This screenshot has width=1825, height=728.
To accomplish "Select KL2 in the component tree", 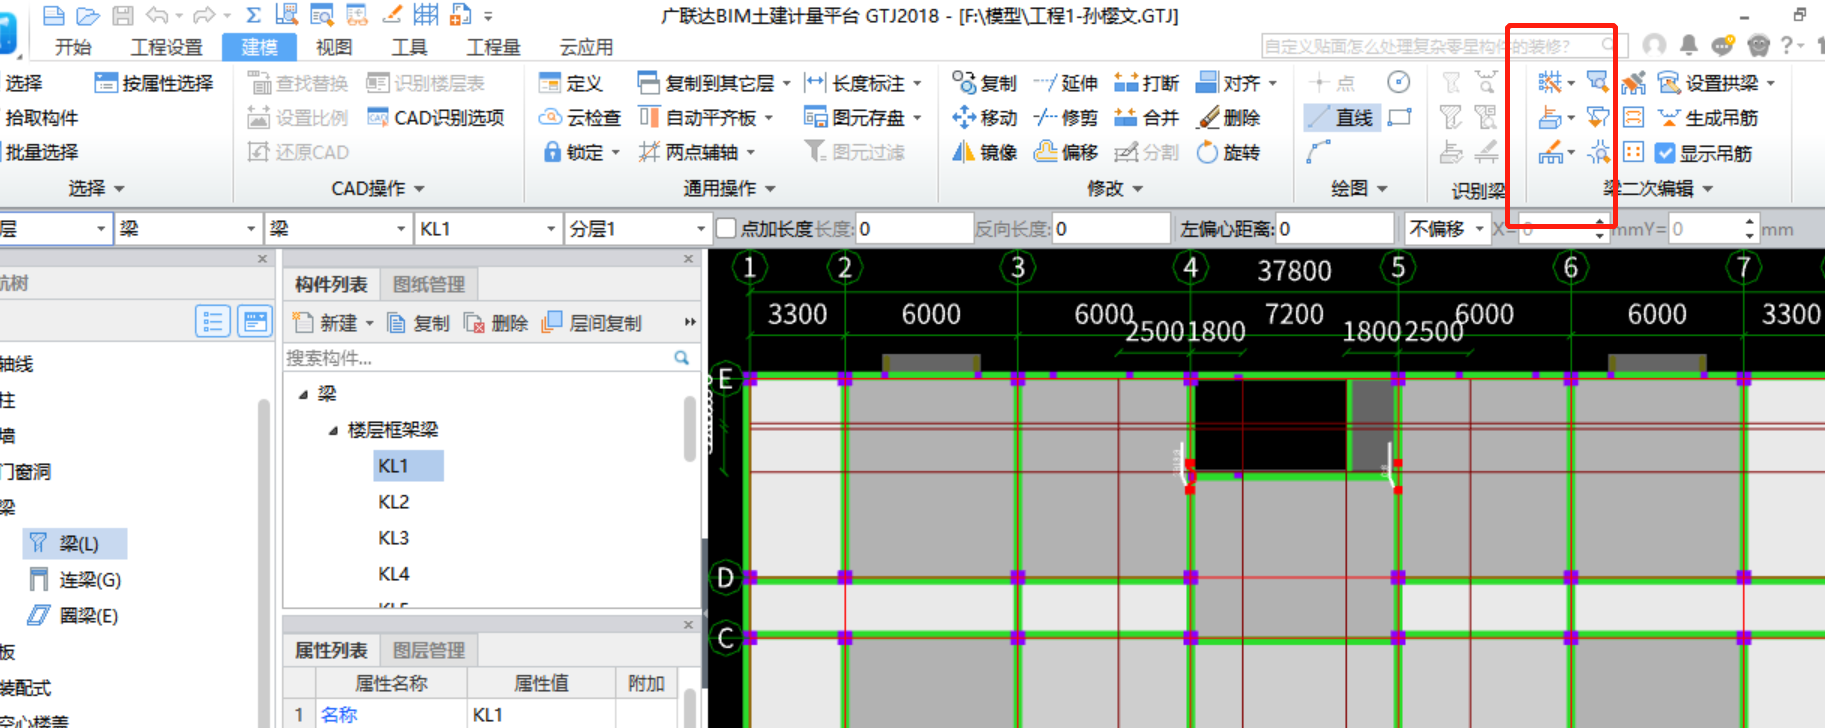I will 394,502.
